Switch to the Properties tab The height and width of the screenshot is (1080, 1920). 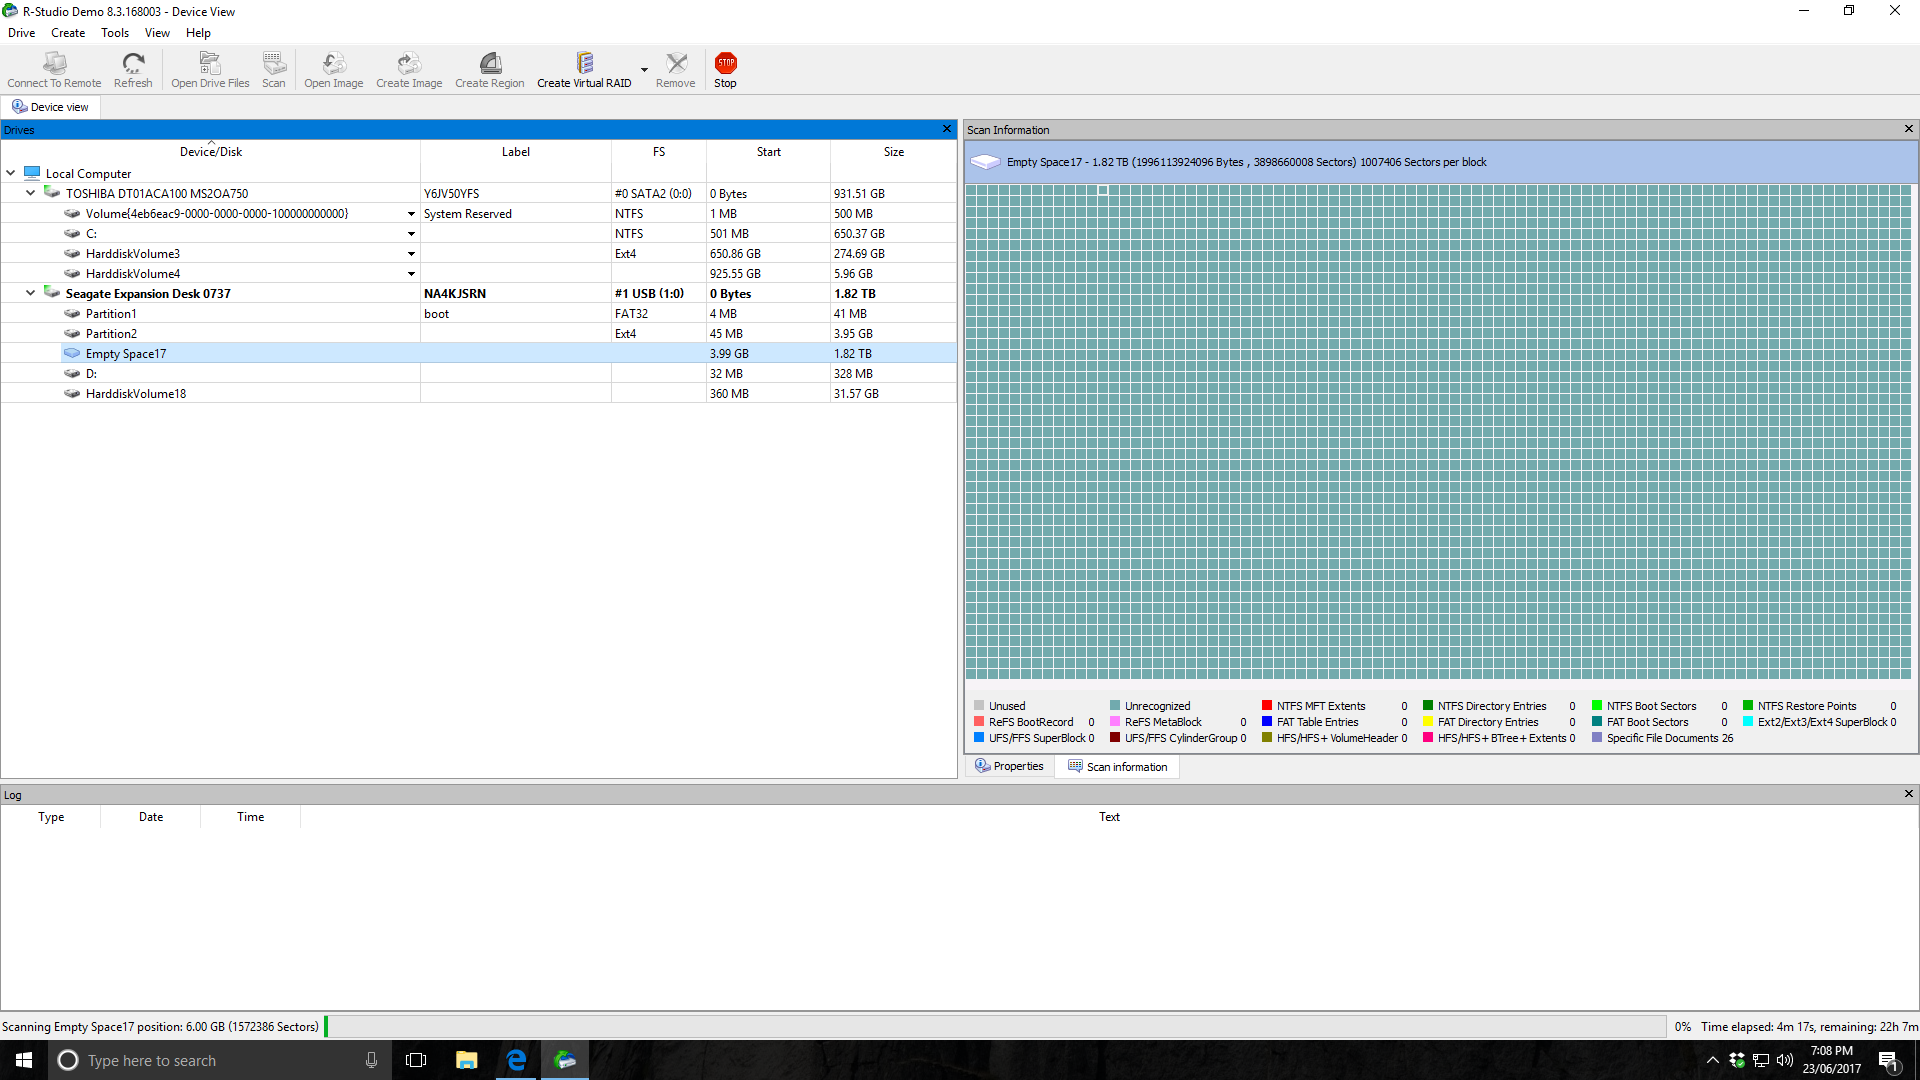[1009, 767]
